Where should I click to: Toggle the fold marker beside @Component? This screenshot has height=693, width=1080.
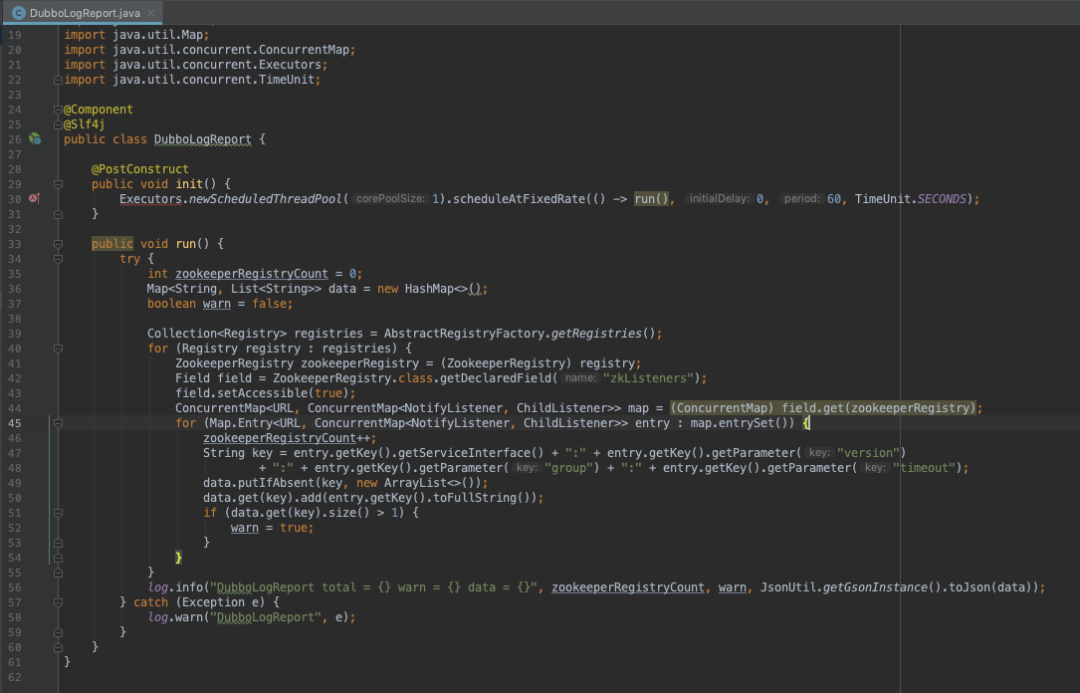(59, 110)
